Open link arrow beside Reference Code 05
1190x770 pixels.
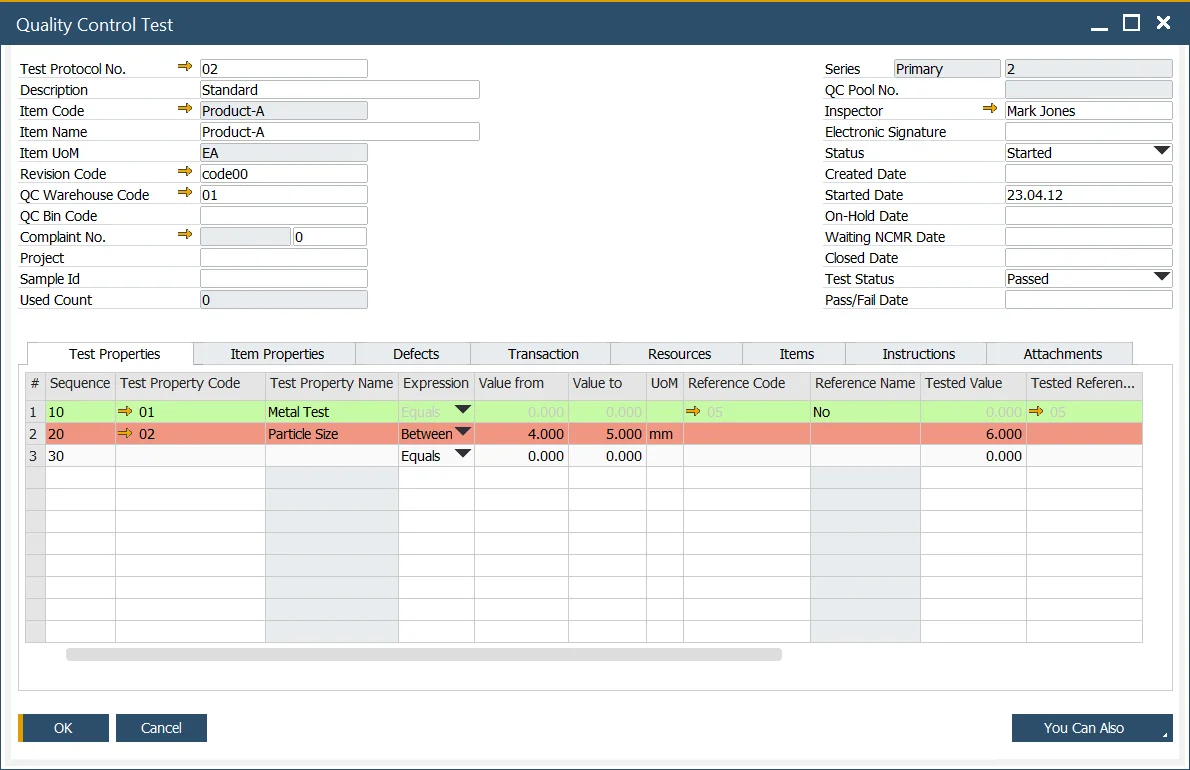(x=693, y=411)
